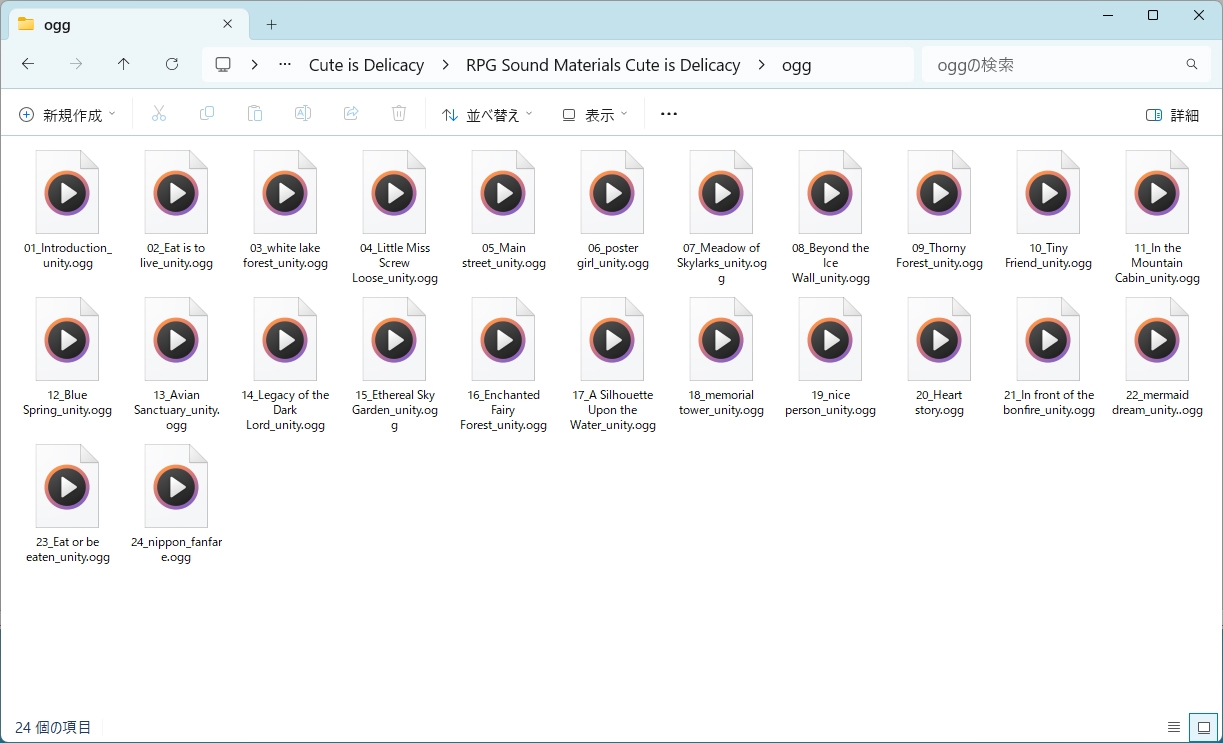Click the search magnifier icon
The height and width of the screenshot is (743, 1223).
click(1192, 64)
